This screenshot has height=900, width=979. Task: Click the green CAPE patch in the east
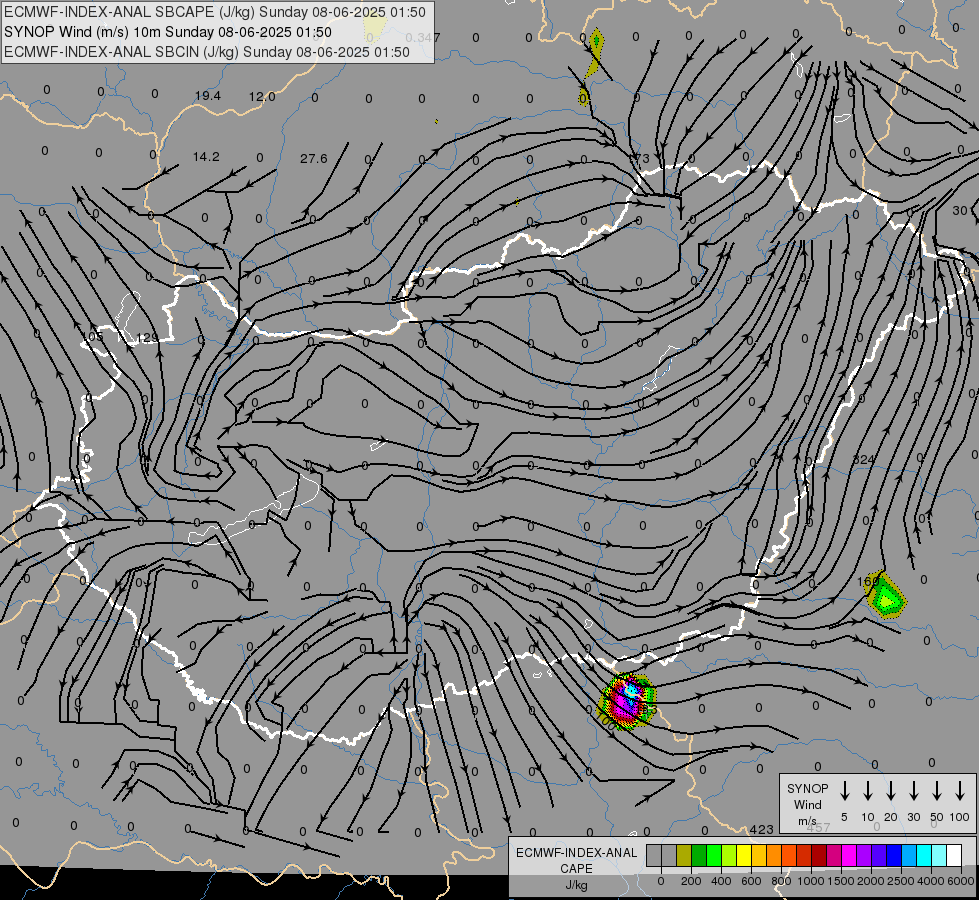click(887, 596)
